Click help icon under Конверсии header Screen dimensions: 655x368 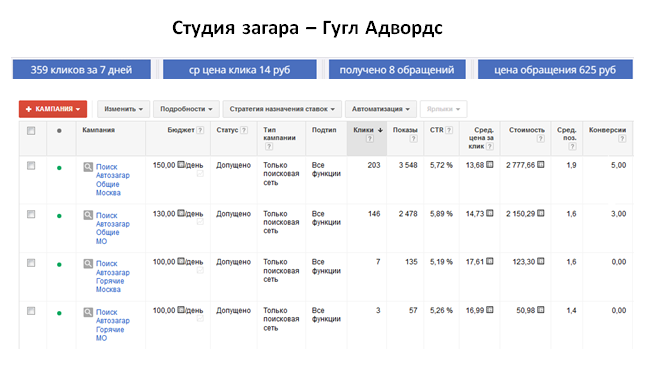pos(622,138)
